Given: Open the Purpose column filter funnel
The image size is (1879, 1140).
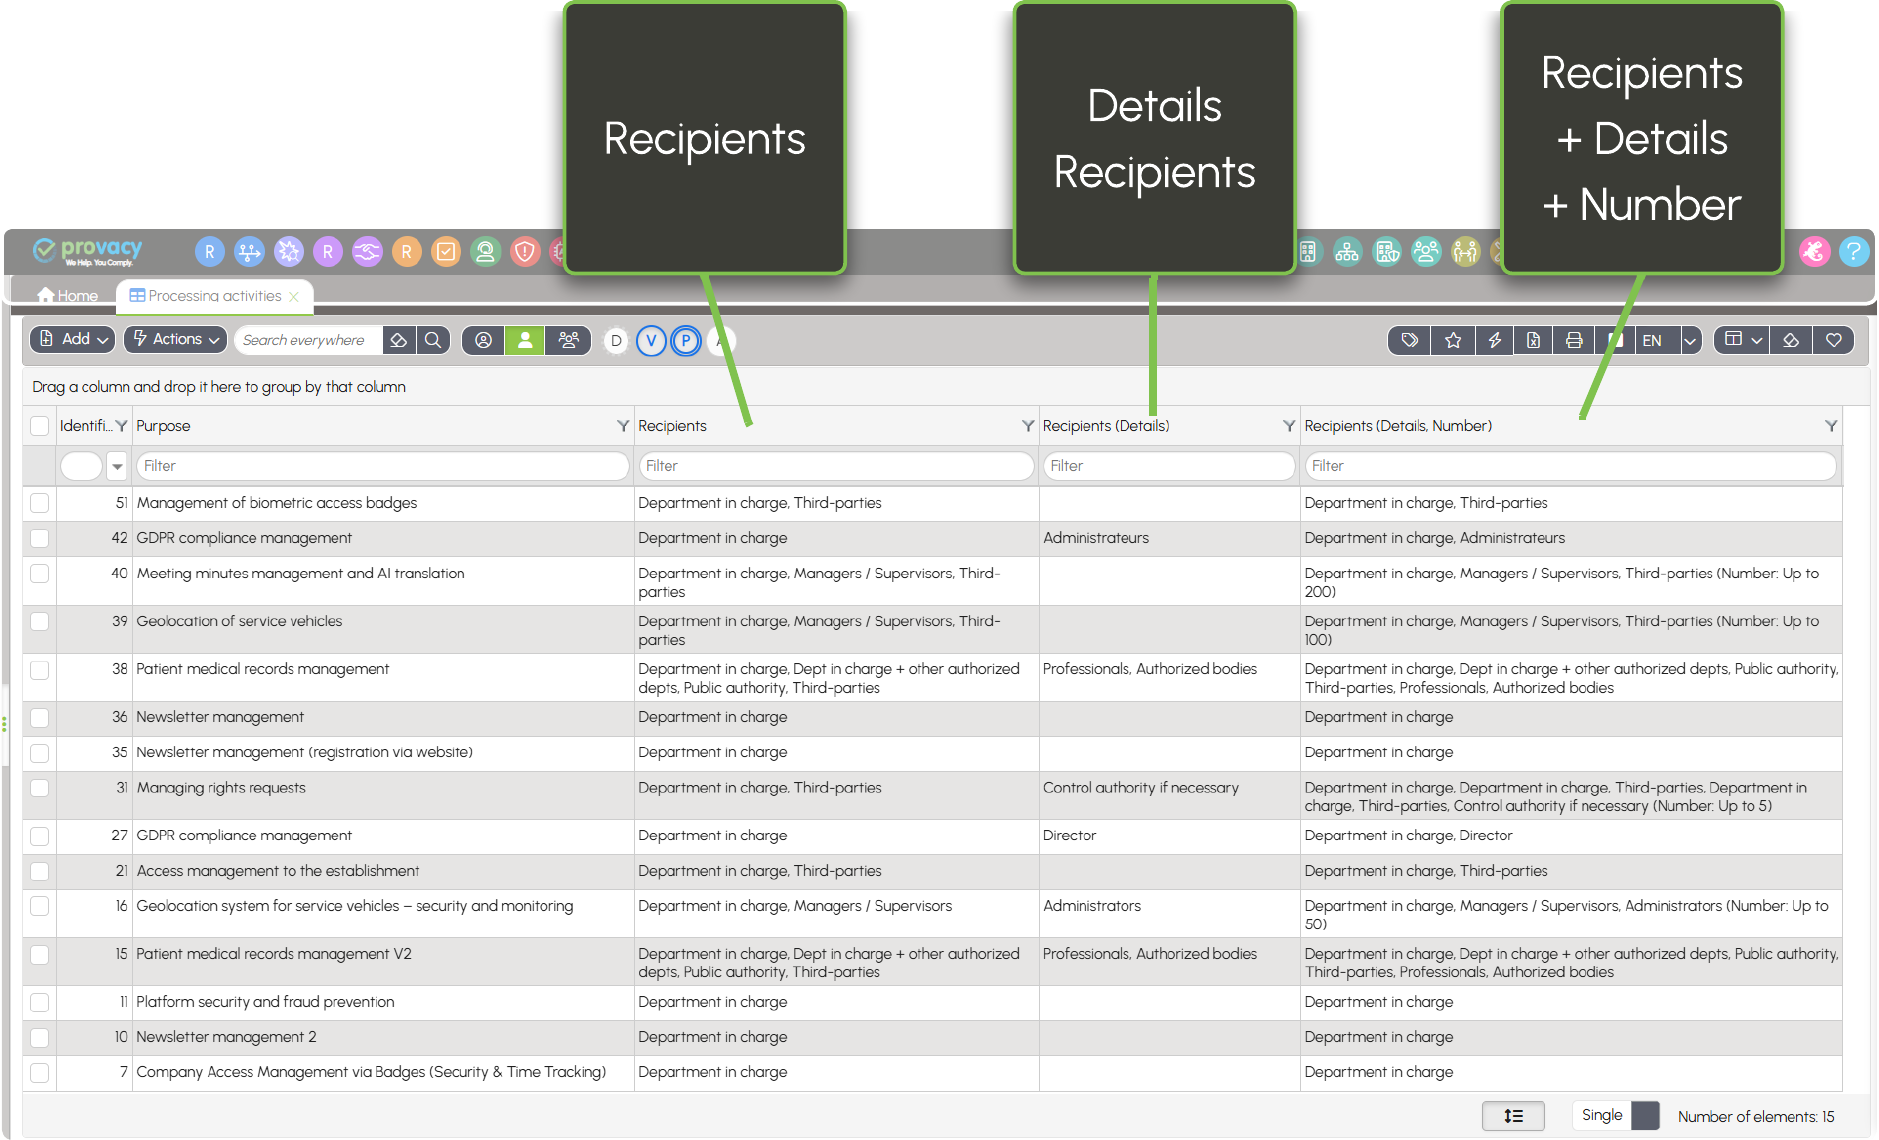Looking at the screenshot, I should pos(623,426).
